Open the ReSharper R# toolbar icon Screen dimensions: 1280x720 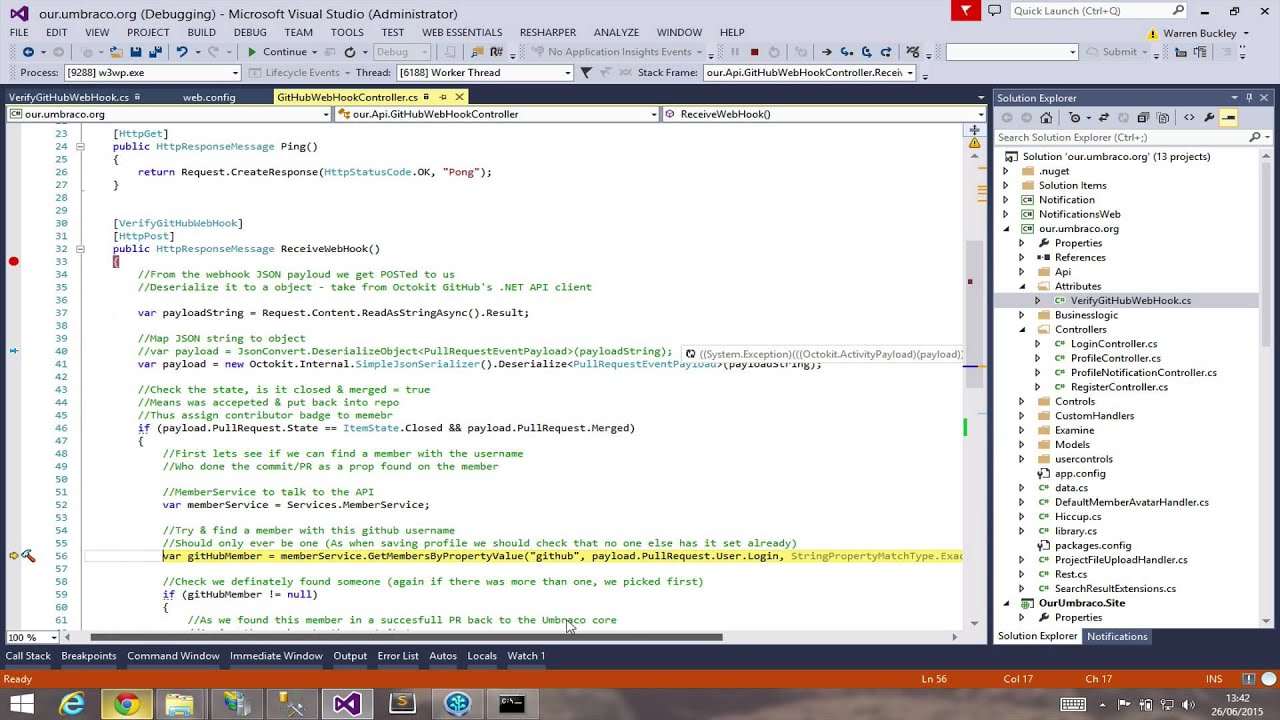pos(496,52)
